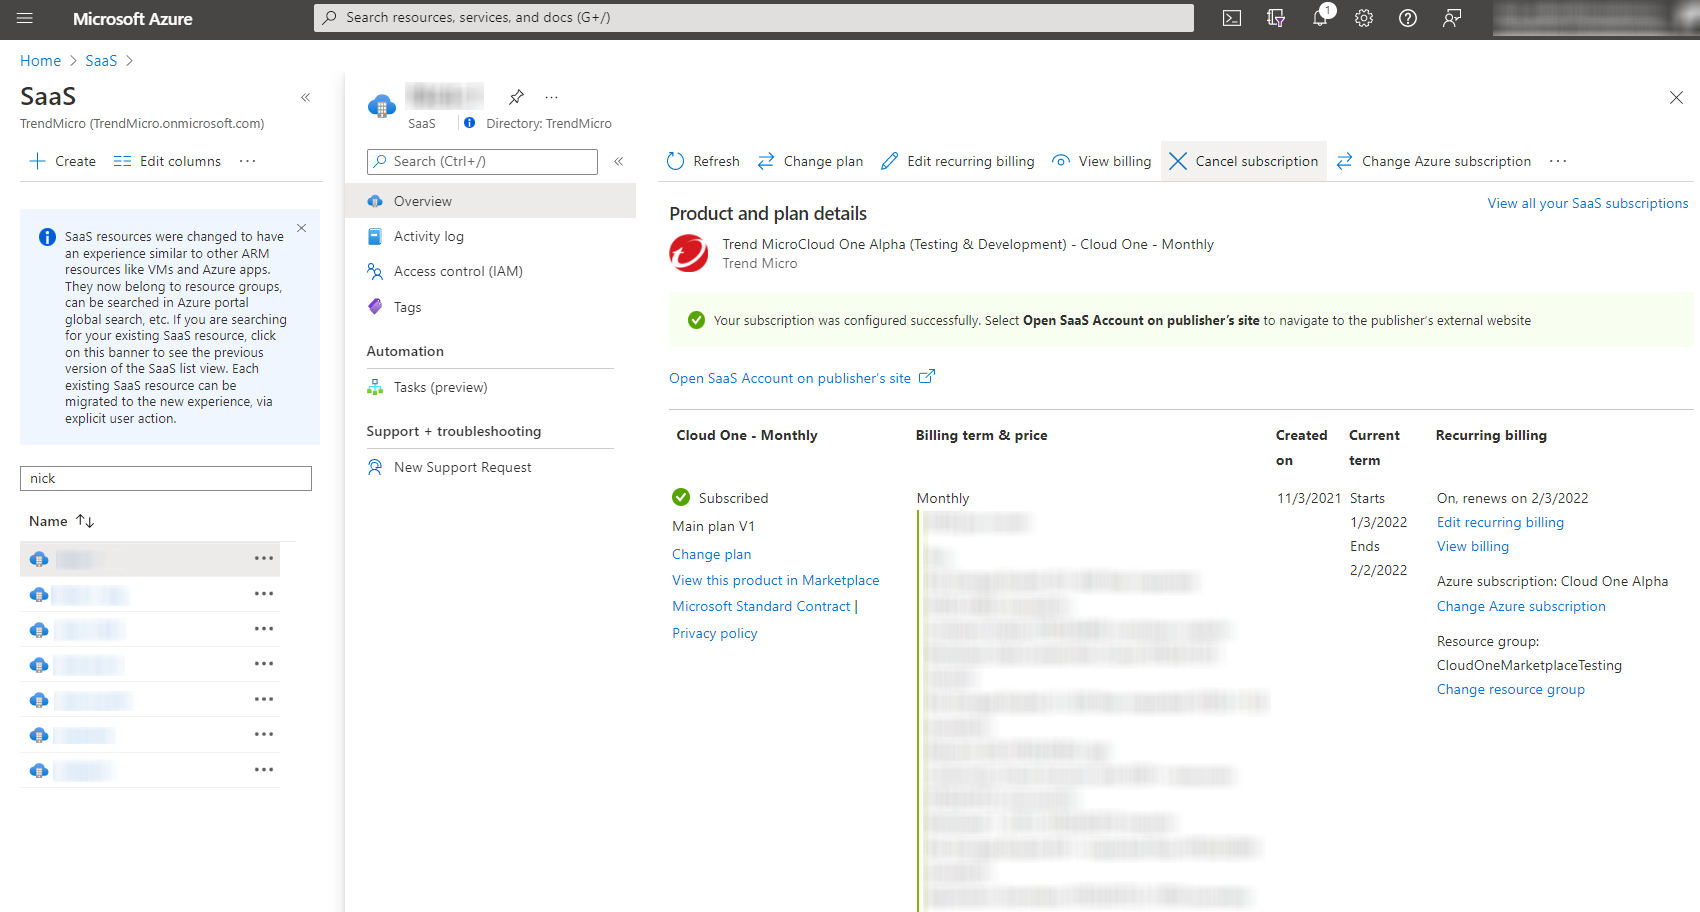Image resolution: width=1700 pixels, height=912 pixels.
Task: Launch Cloud Shell from the top bar
Action: pyautogui.click(x=1232, y=18)
